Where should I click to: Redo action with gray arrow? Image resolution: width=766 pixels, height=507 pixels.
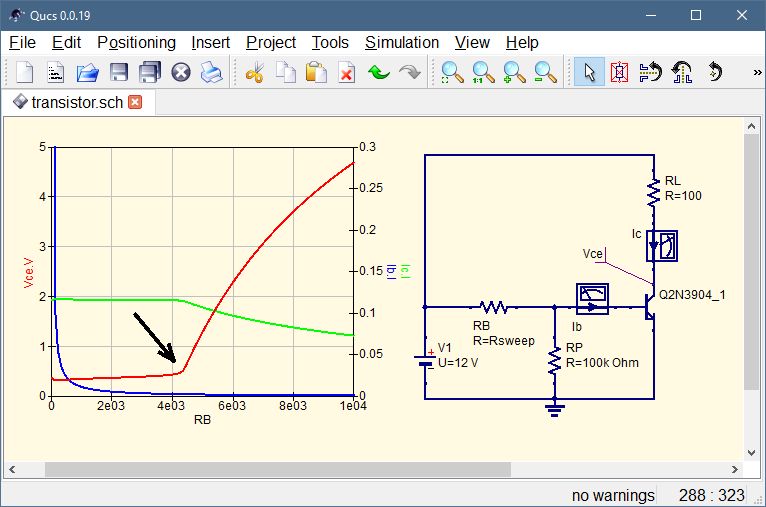[409, 73]
